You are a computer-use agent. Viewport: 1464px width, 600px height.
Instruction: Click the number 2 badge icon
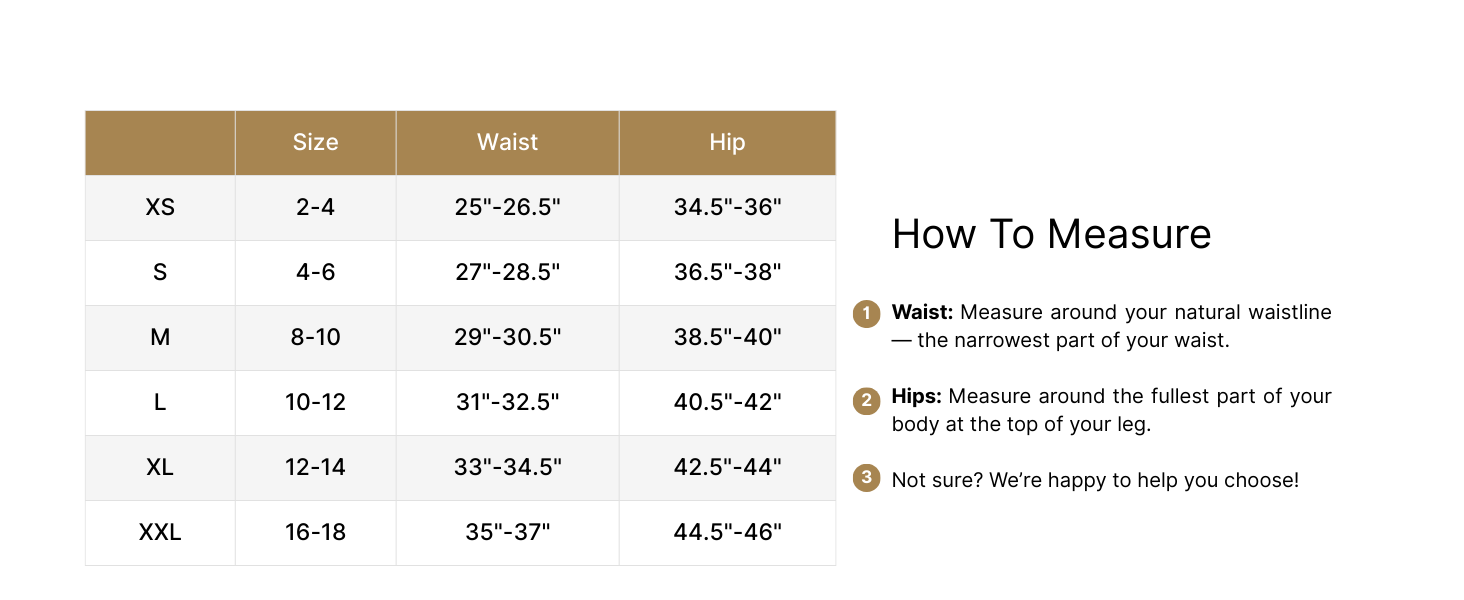tap(865, 399)
